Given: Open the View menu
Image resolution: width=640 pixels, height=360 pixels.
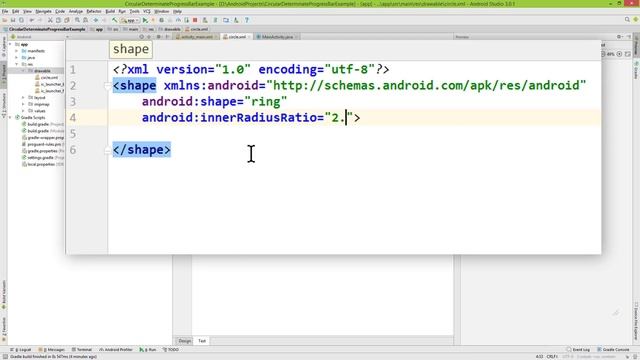Looking at the screenshot, I should click(x=27, y=11).
